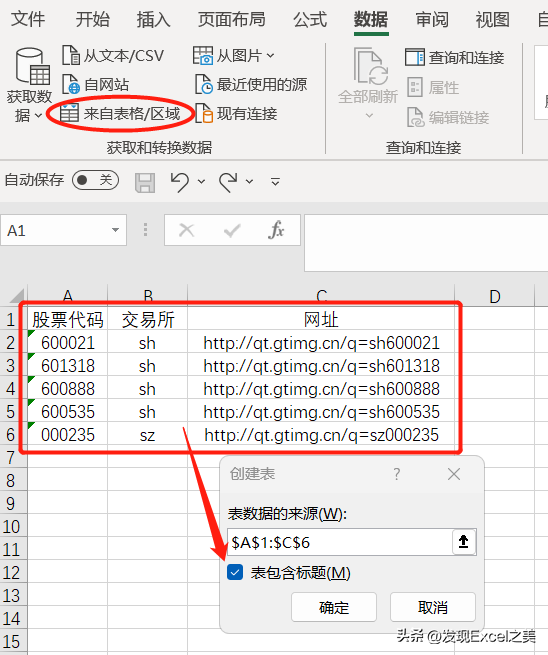The width and height of the screenshot is (548, 655).
Task: Switch to the 插入 tab
Action: pos(153,20)
